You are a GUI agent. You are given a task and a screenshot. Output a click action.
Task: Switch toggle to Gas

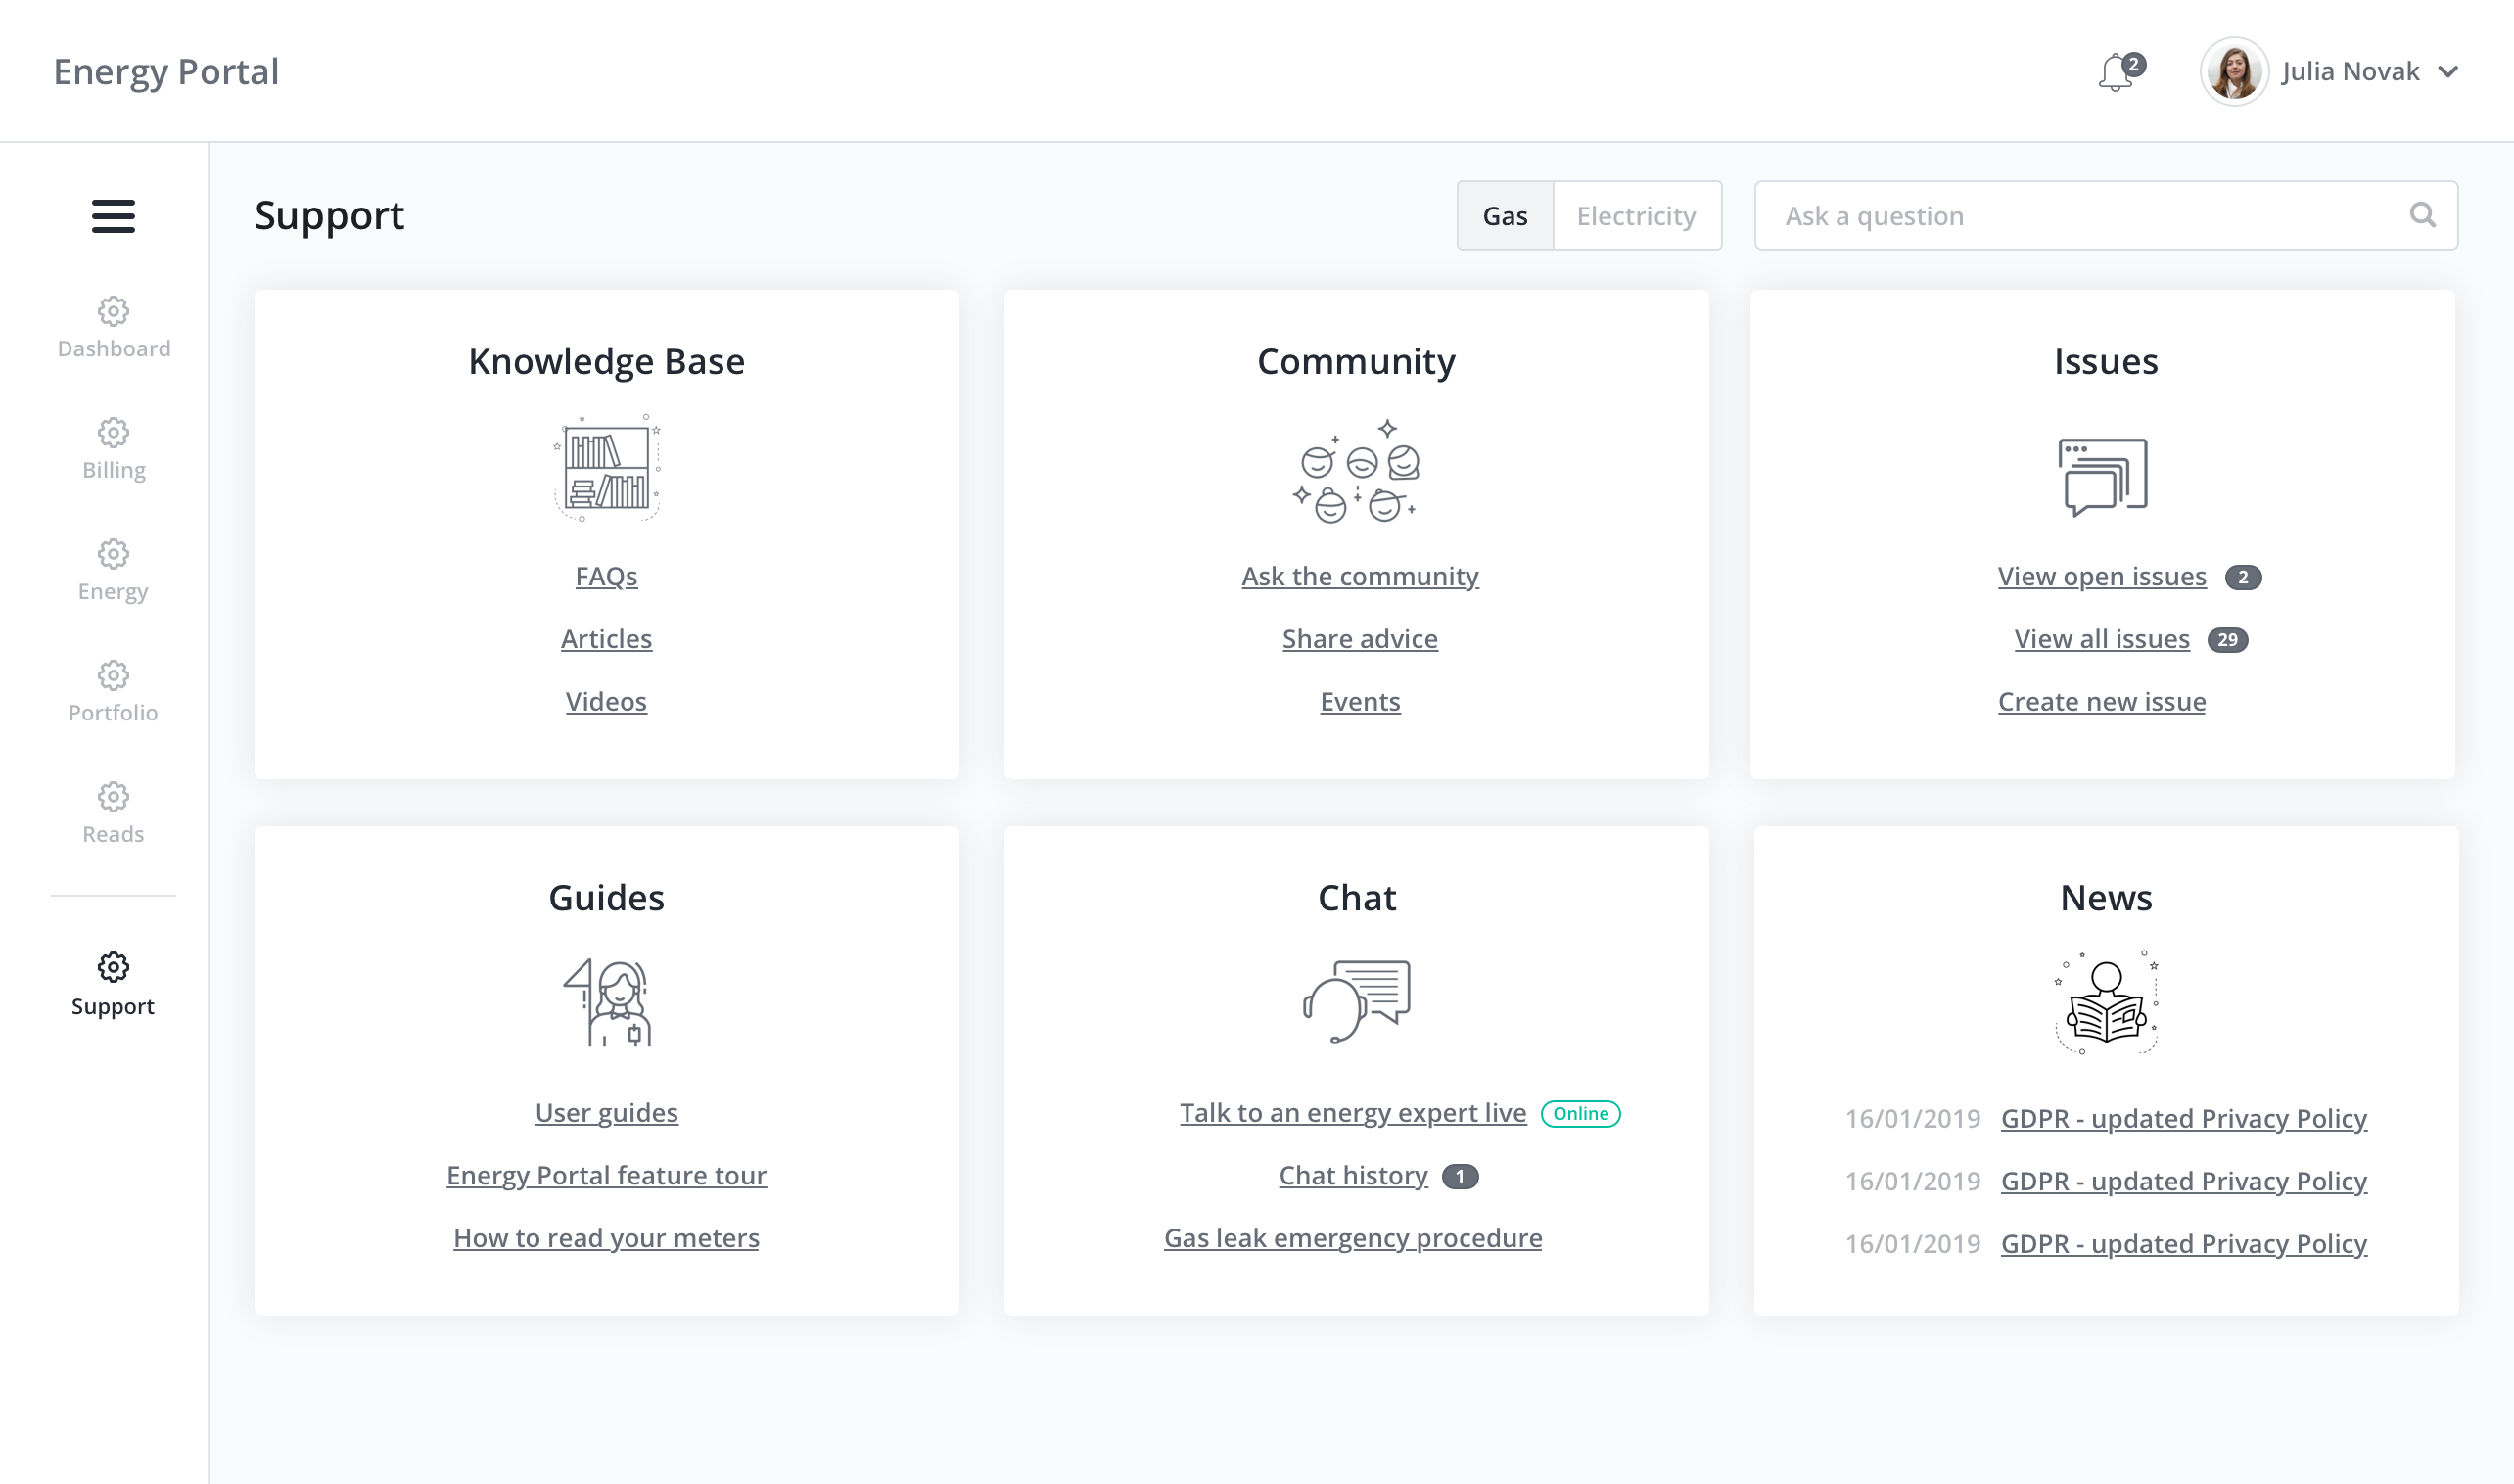pos(1505,216)
